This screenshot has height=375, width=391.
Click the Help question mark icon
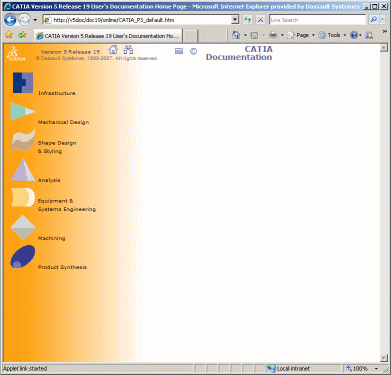pos(354,35)
